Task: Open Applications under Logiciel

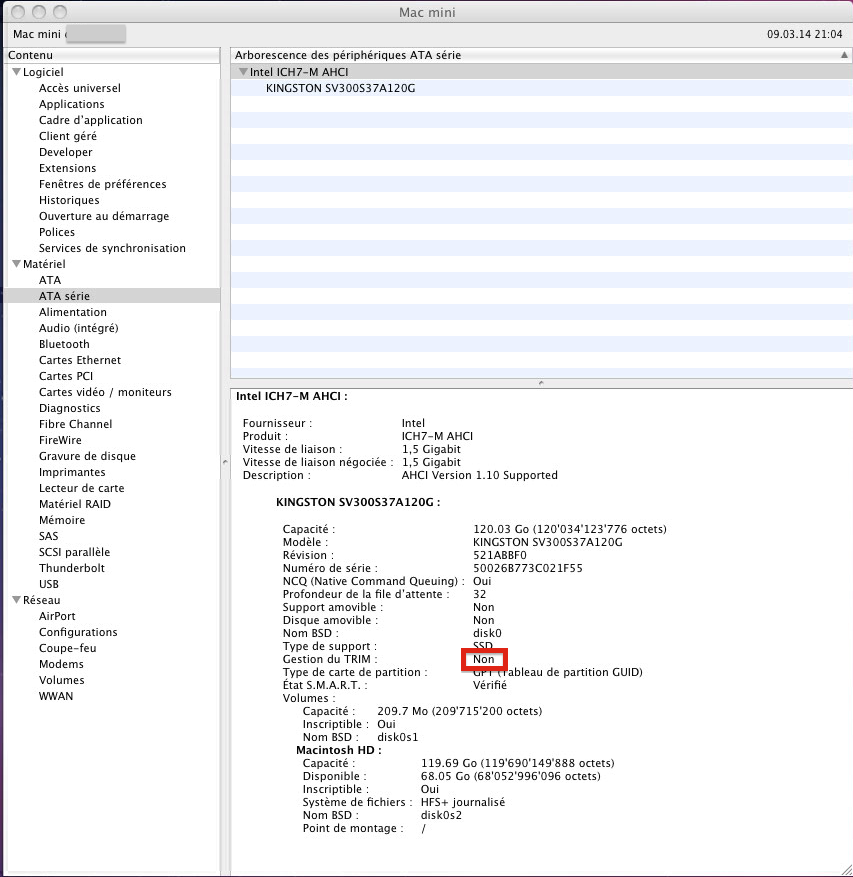Action: (71, 104)
